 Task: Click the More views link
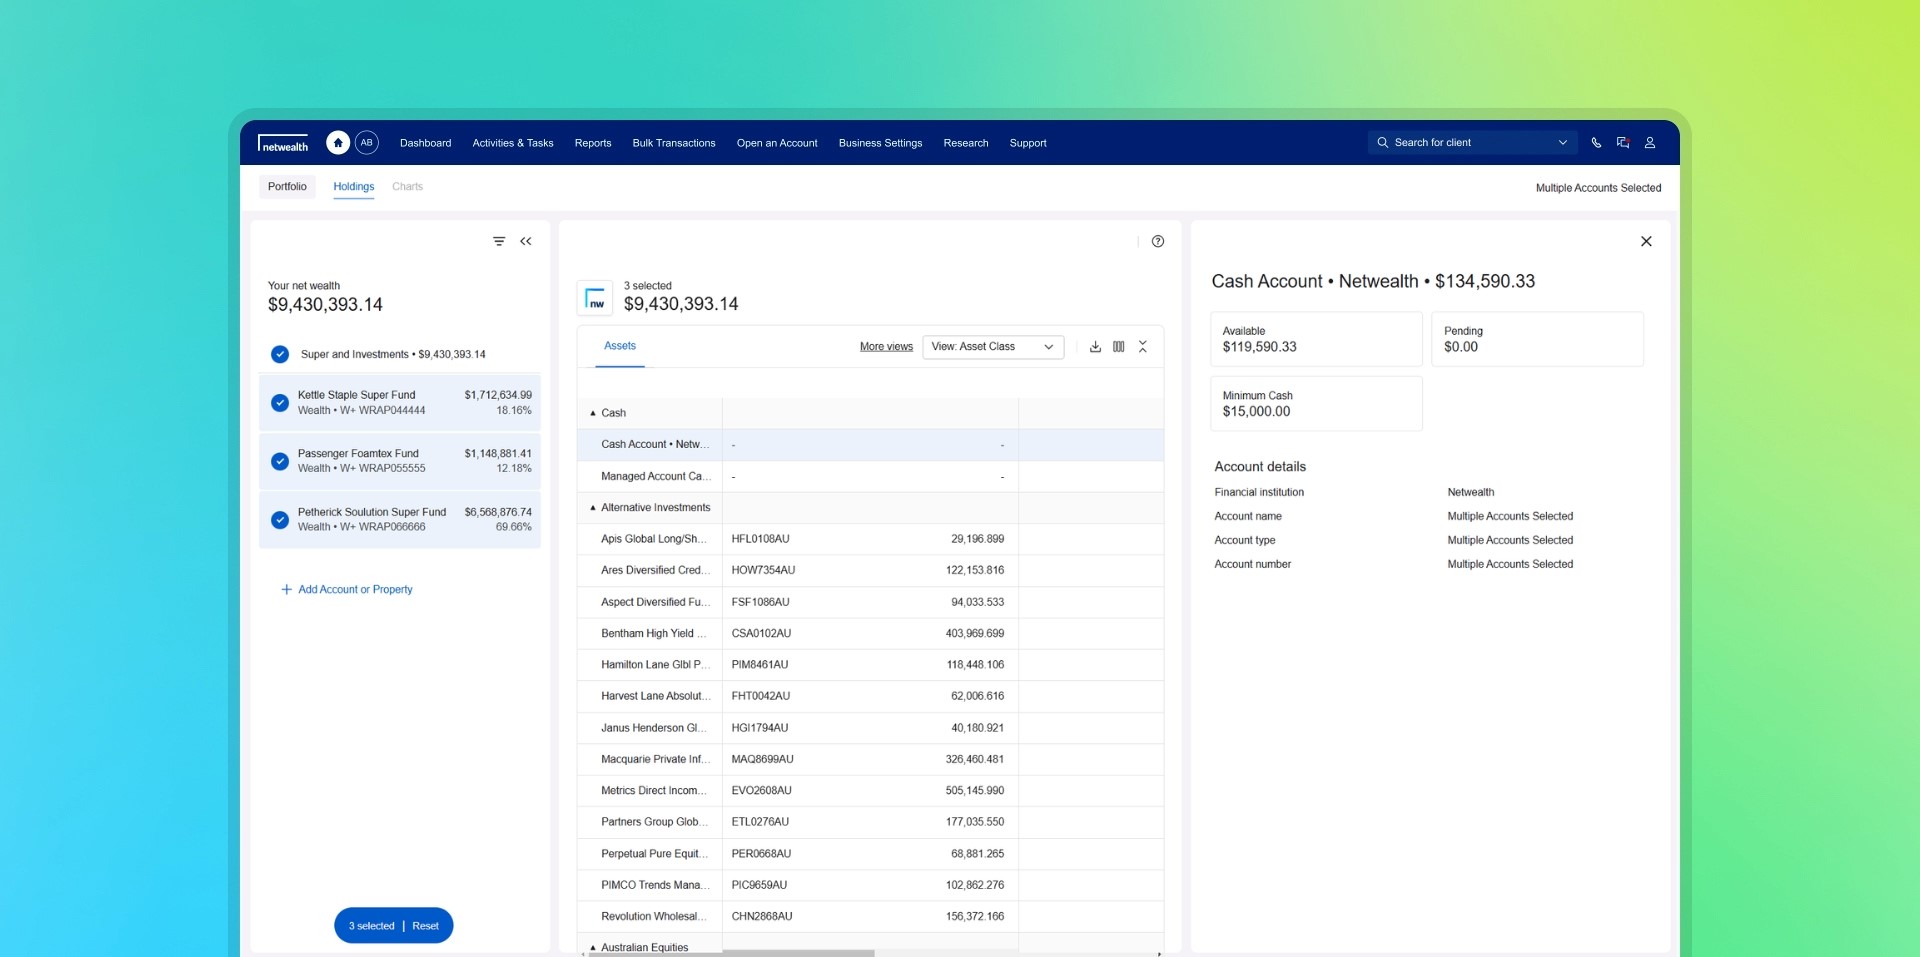click(x=886, y=347)
